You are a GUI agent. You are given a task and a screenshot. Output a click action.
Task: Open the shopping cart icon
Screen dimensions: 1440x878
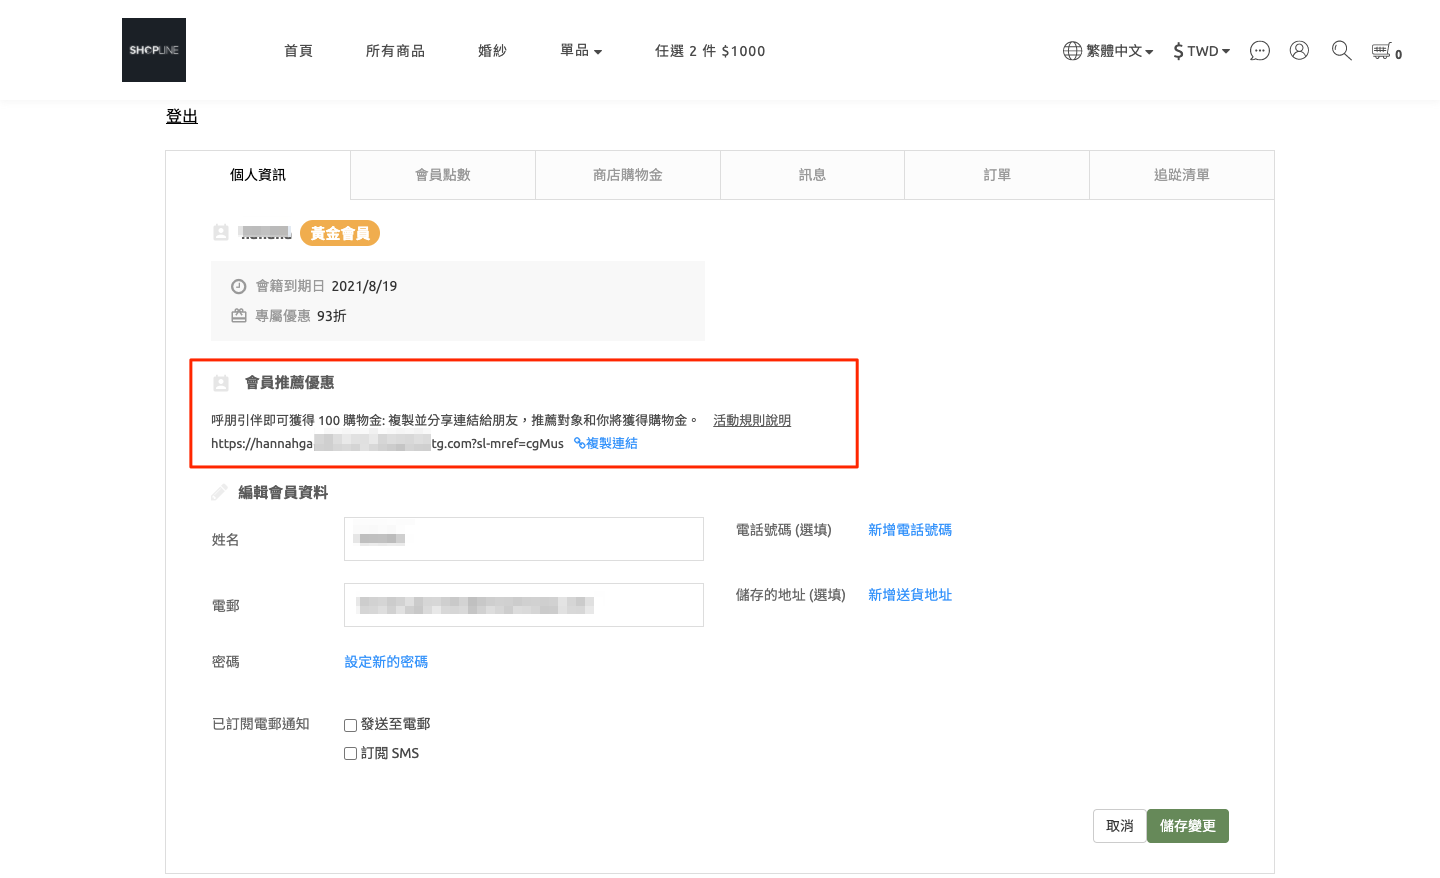[1382, 51]
